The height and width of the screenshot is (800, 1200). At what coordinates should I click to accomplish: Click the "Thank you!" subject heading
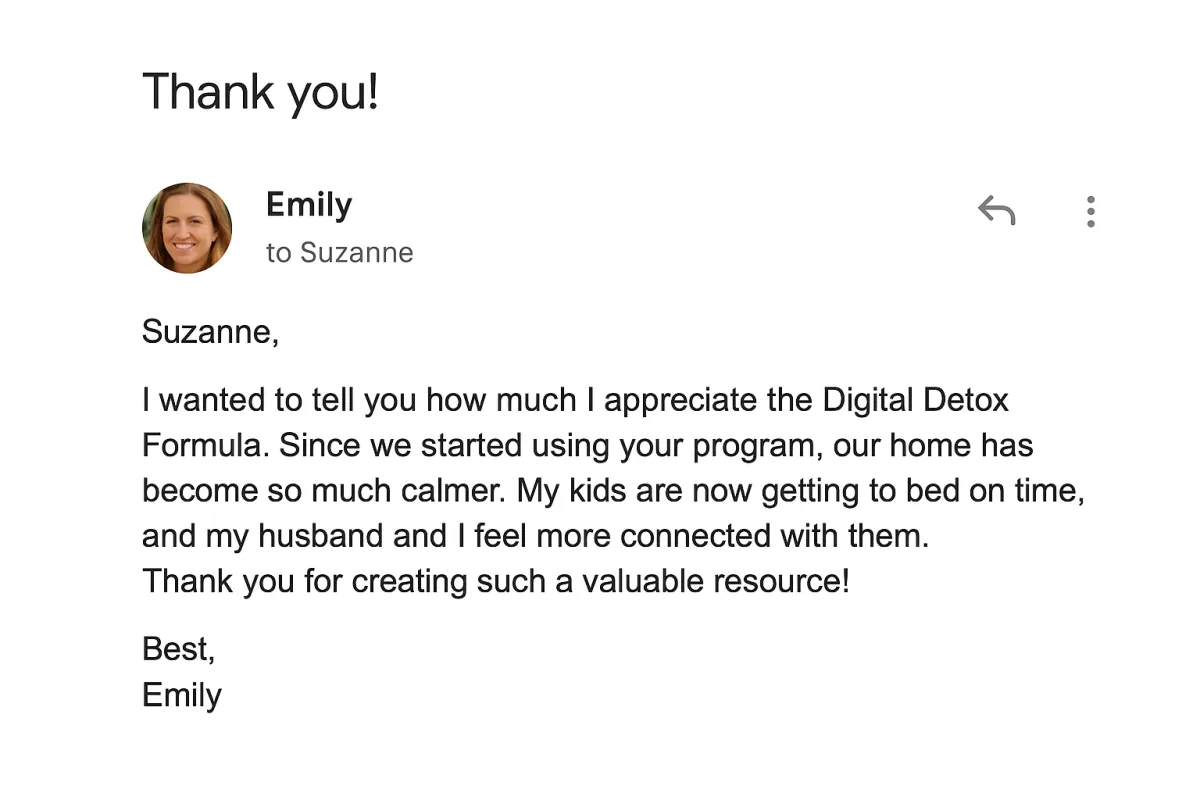click(x=261, y=91)
